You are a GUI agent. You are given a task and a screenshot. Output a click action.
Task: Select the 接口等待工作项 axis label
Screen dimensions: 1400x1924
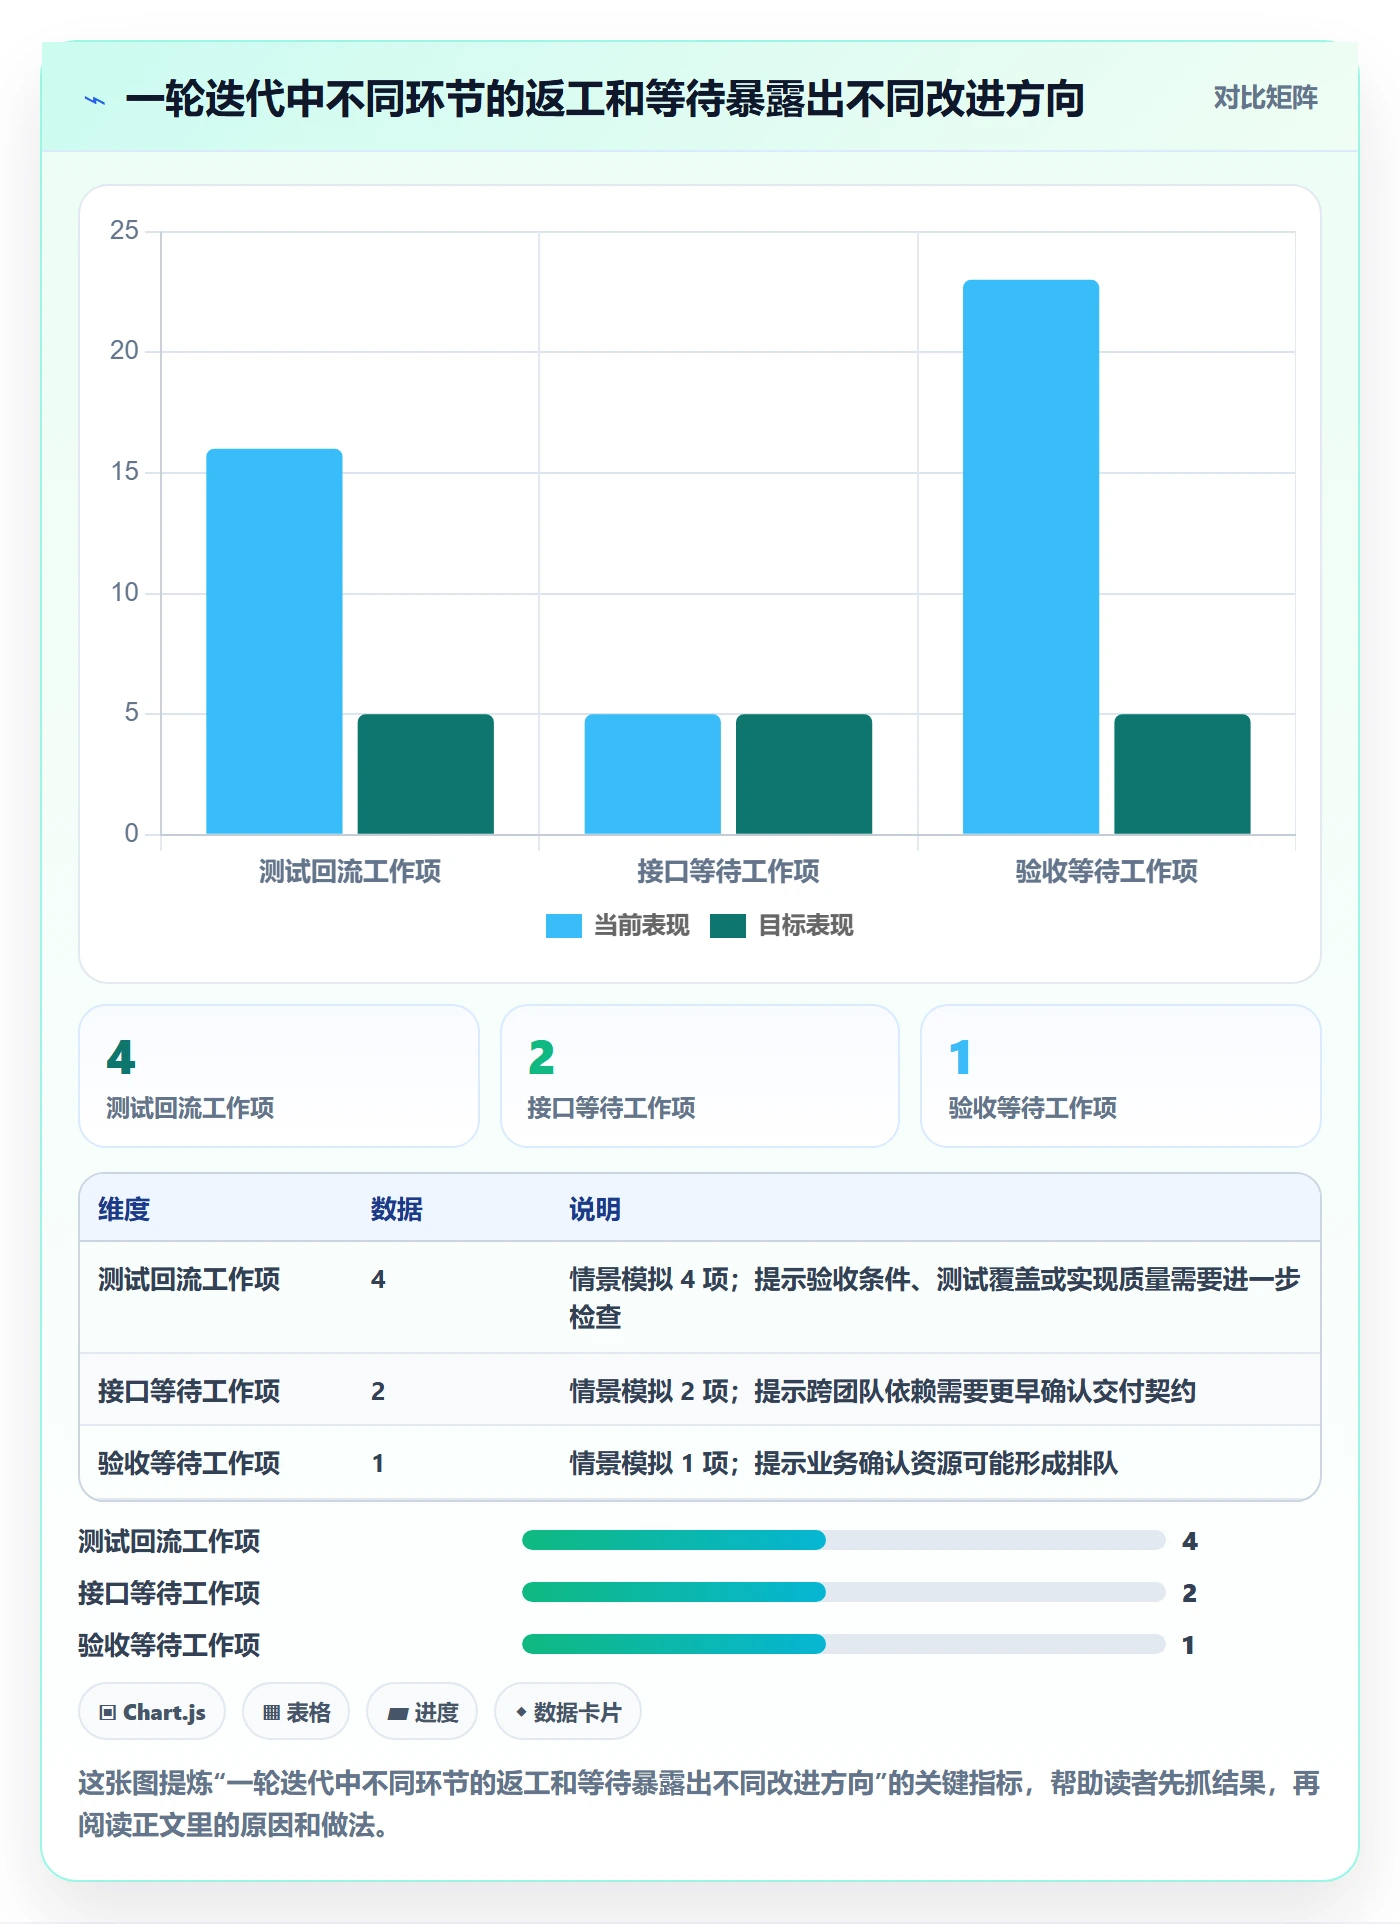click(728, 871)
